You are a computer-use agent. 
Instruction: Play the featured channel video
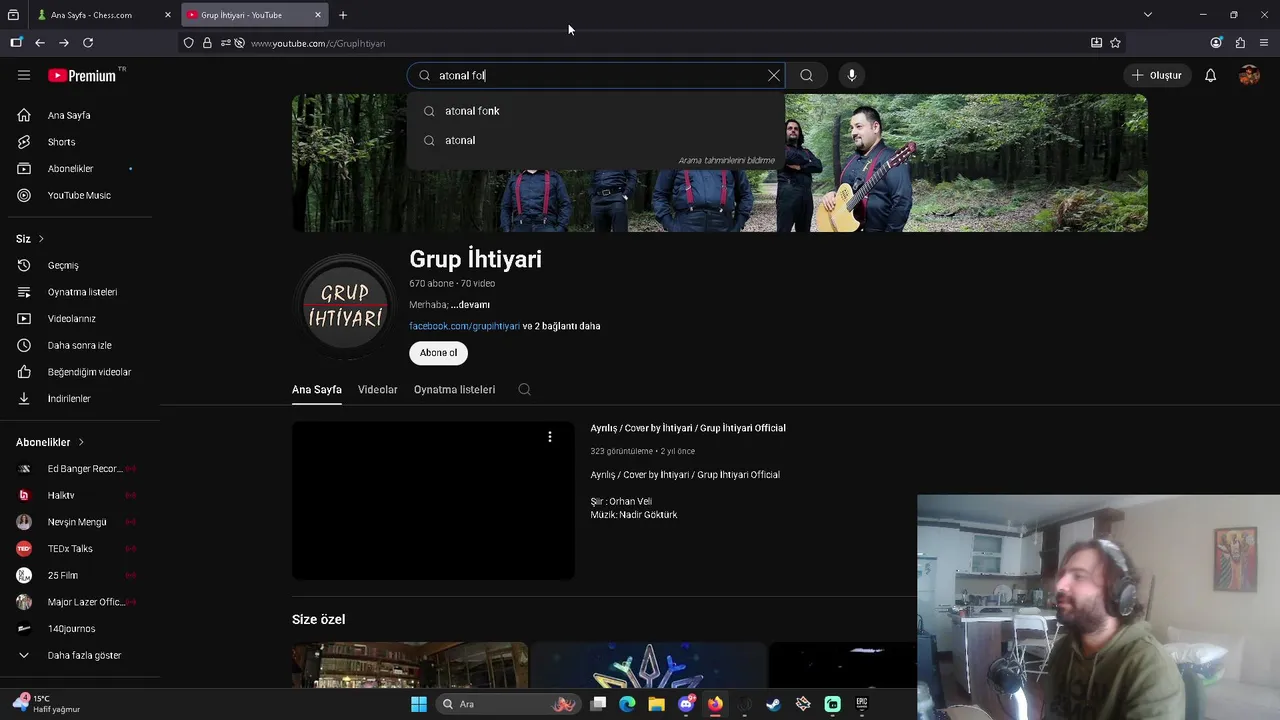[433, 500]
